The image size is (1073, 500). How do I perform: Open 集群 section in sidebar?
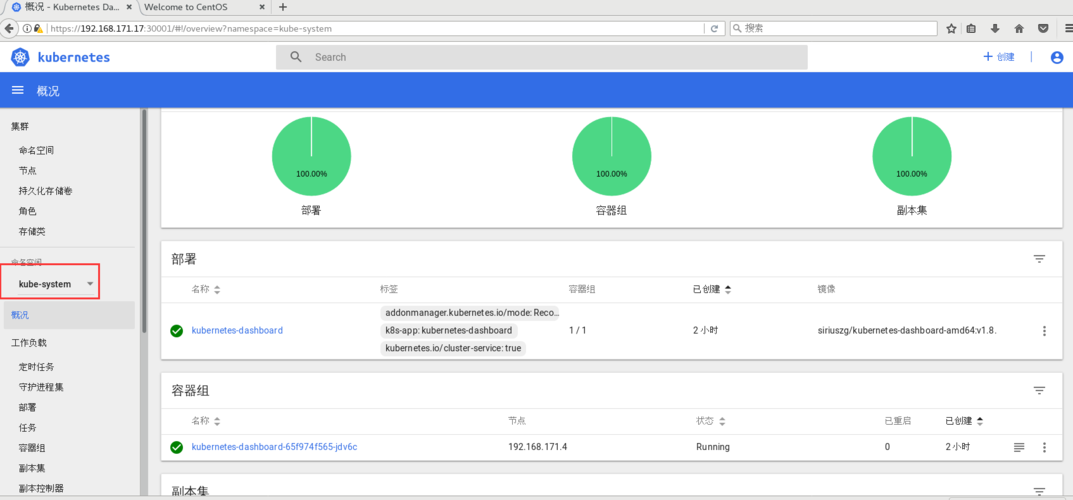(x=20, y=127)
